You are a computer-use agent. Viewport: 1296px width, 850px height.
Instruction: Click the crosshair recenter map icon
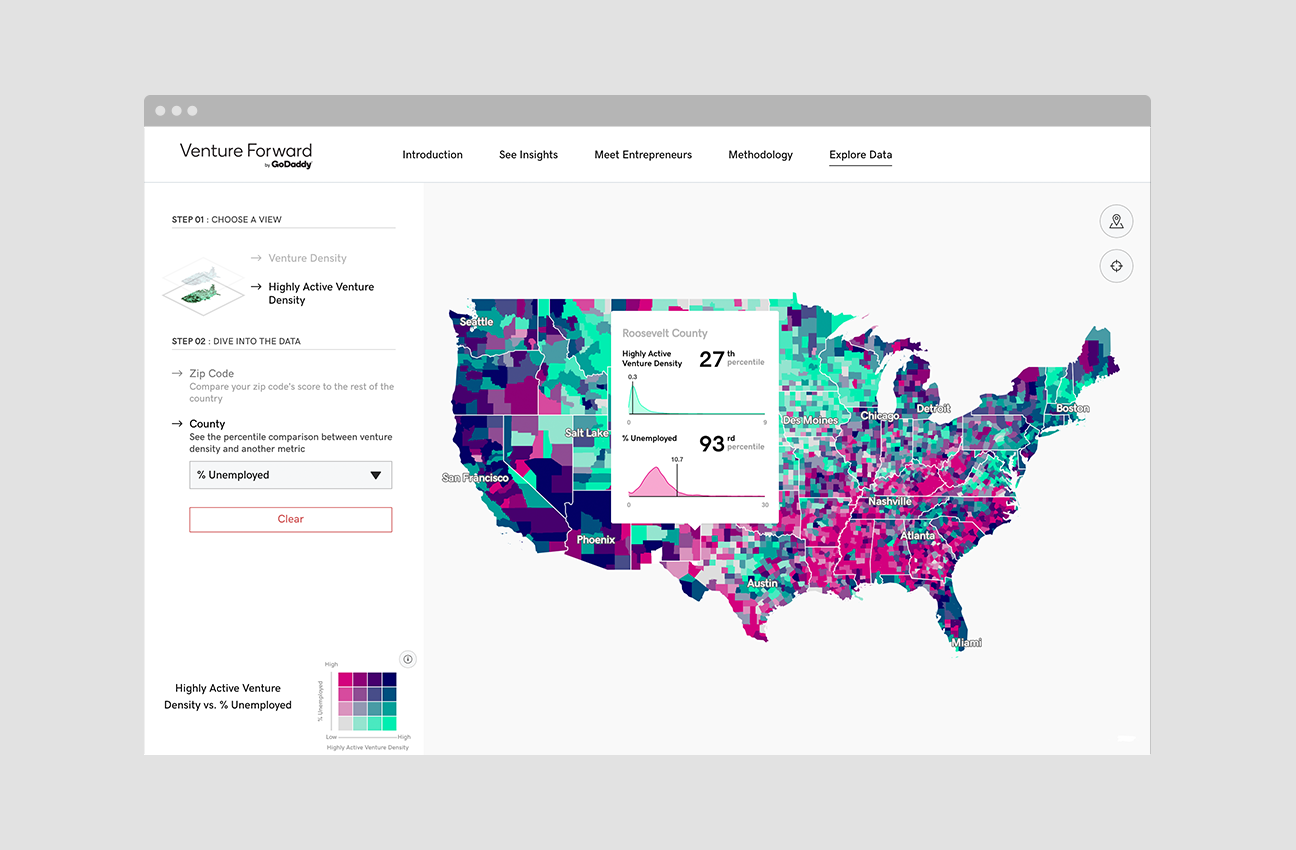[x=1116, y=266]
